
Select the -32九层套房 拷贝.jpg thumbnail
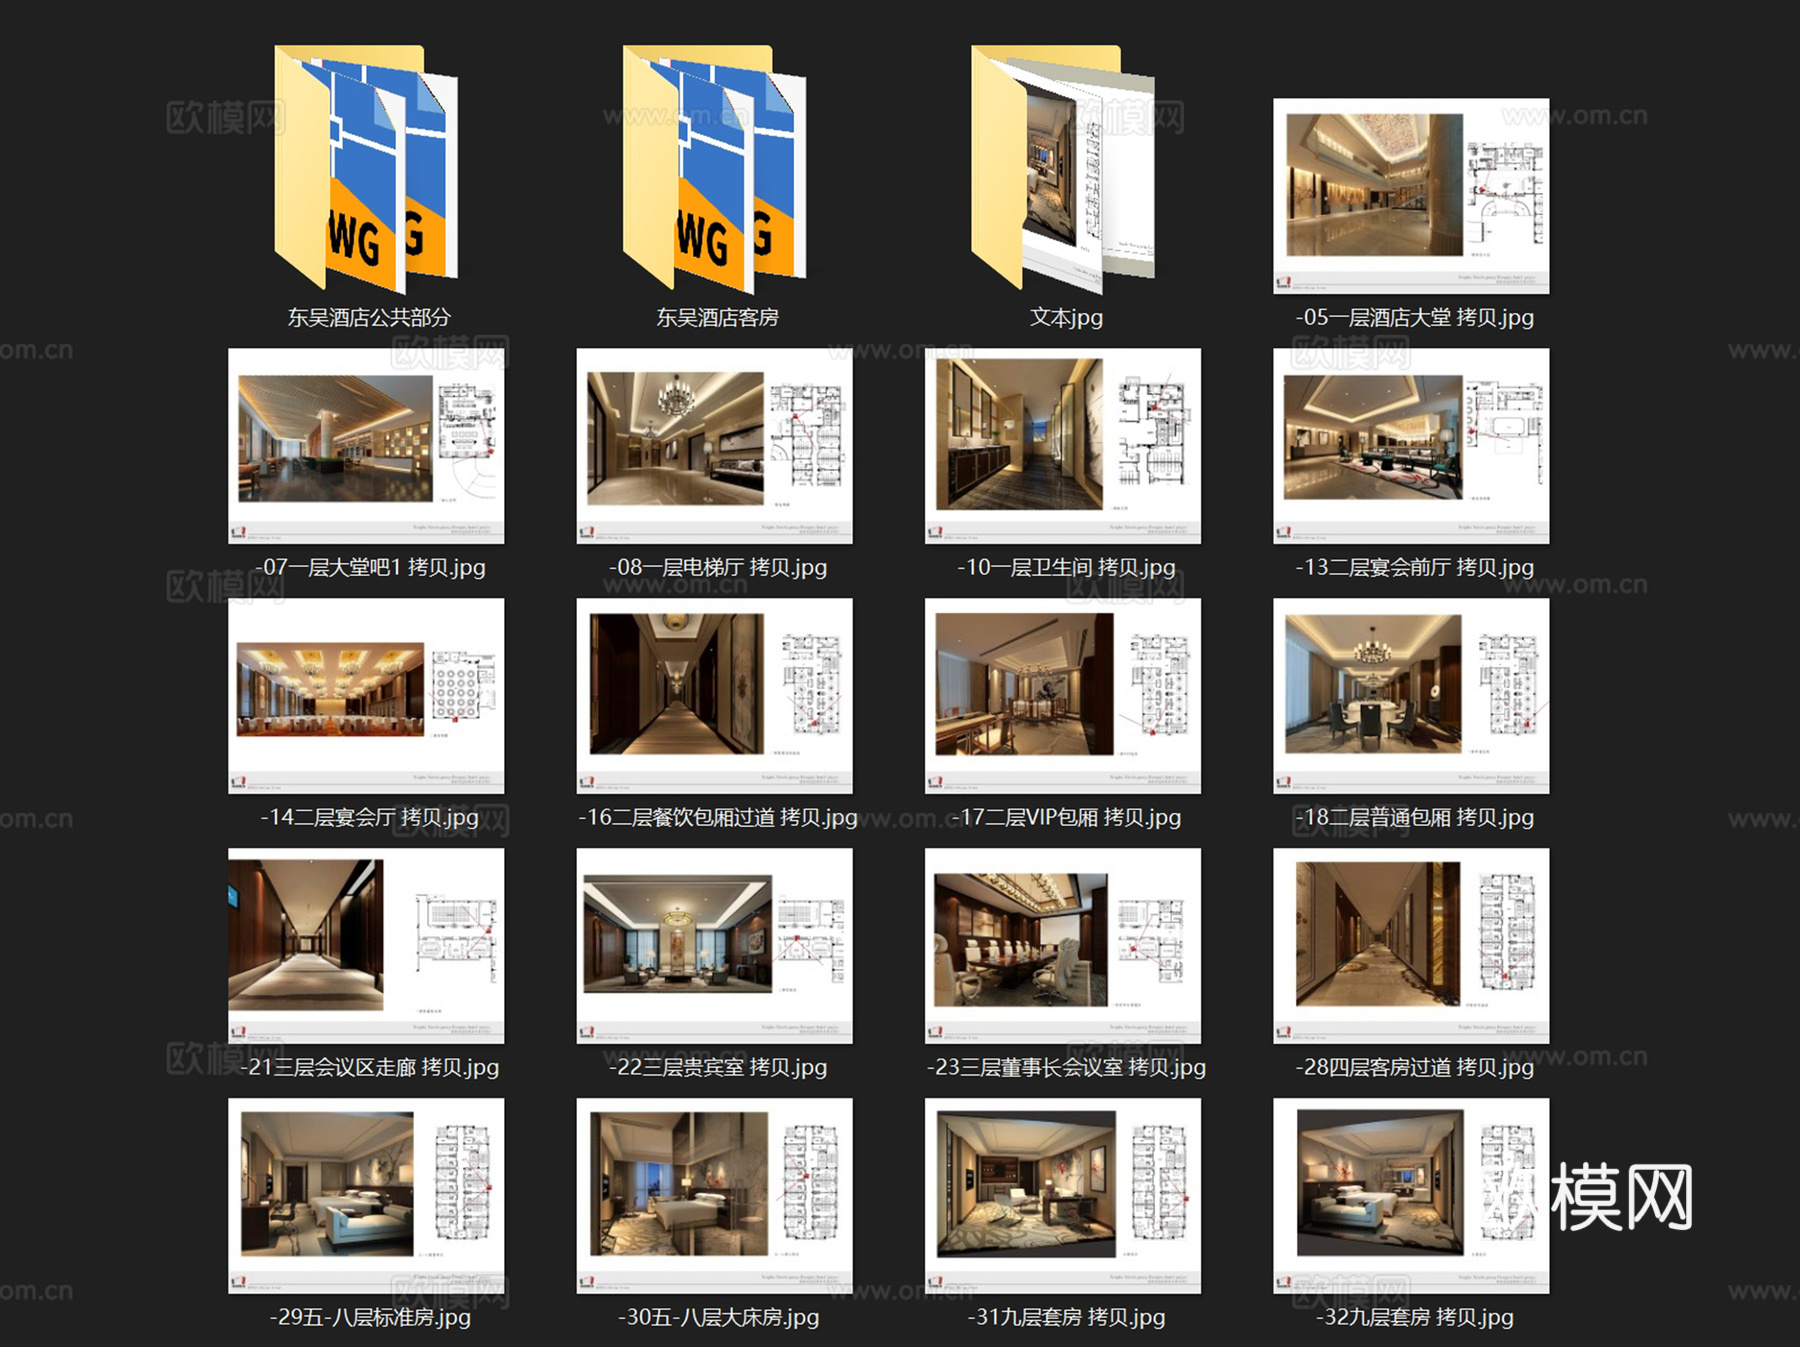coord(1411,1196)
